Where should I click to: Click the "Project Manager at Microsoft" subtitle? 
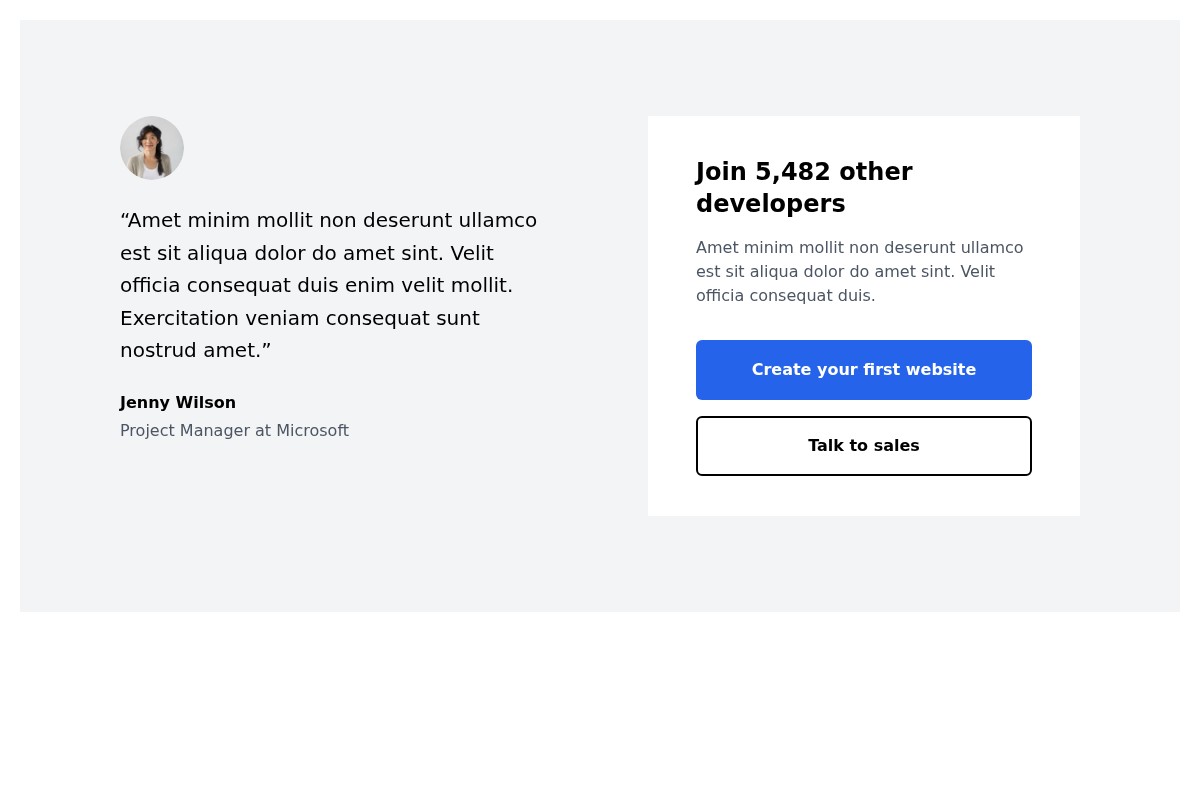(x=234, y=431)
